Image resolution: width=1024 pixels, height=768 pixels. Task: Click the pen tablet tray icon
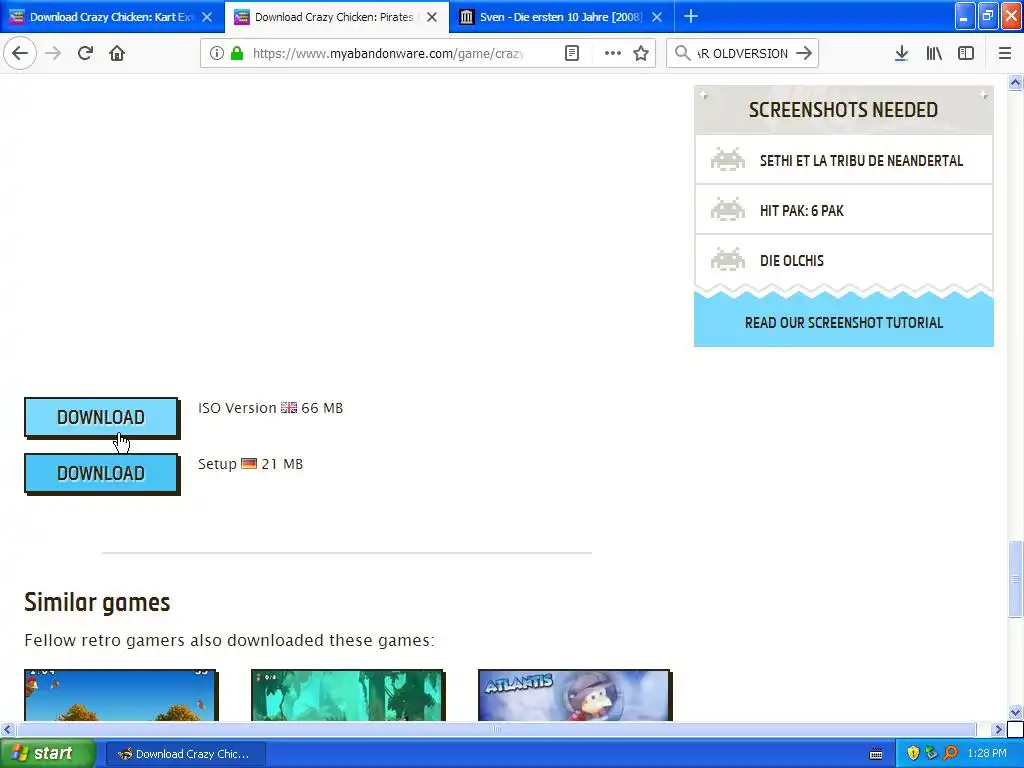931,754
